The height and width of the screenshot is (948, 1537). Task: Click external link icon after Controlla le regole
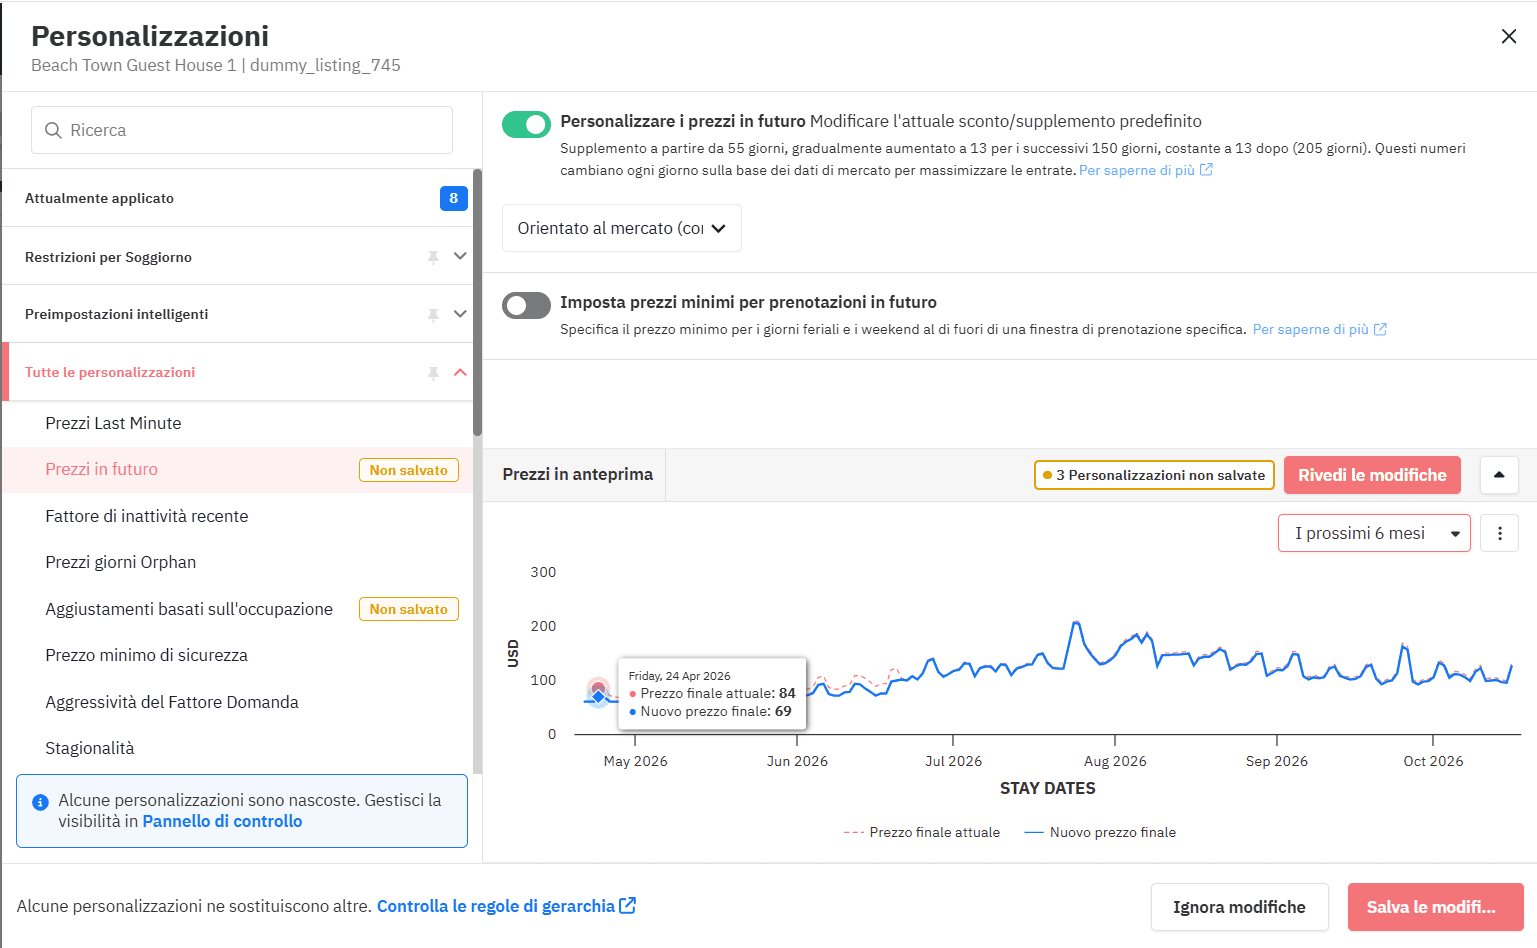(628, 905)
